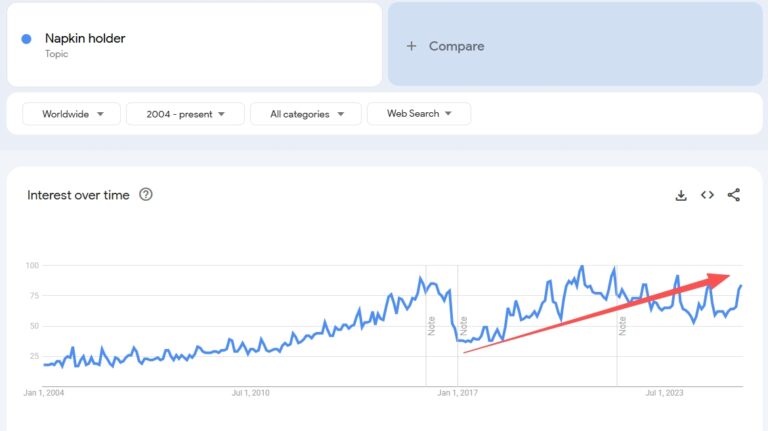Click the plus icon beside Compare
This screenshot has width=768, height=431.
[411, 46]
